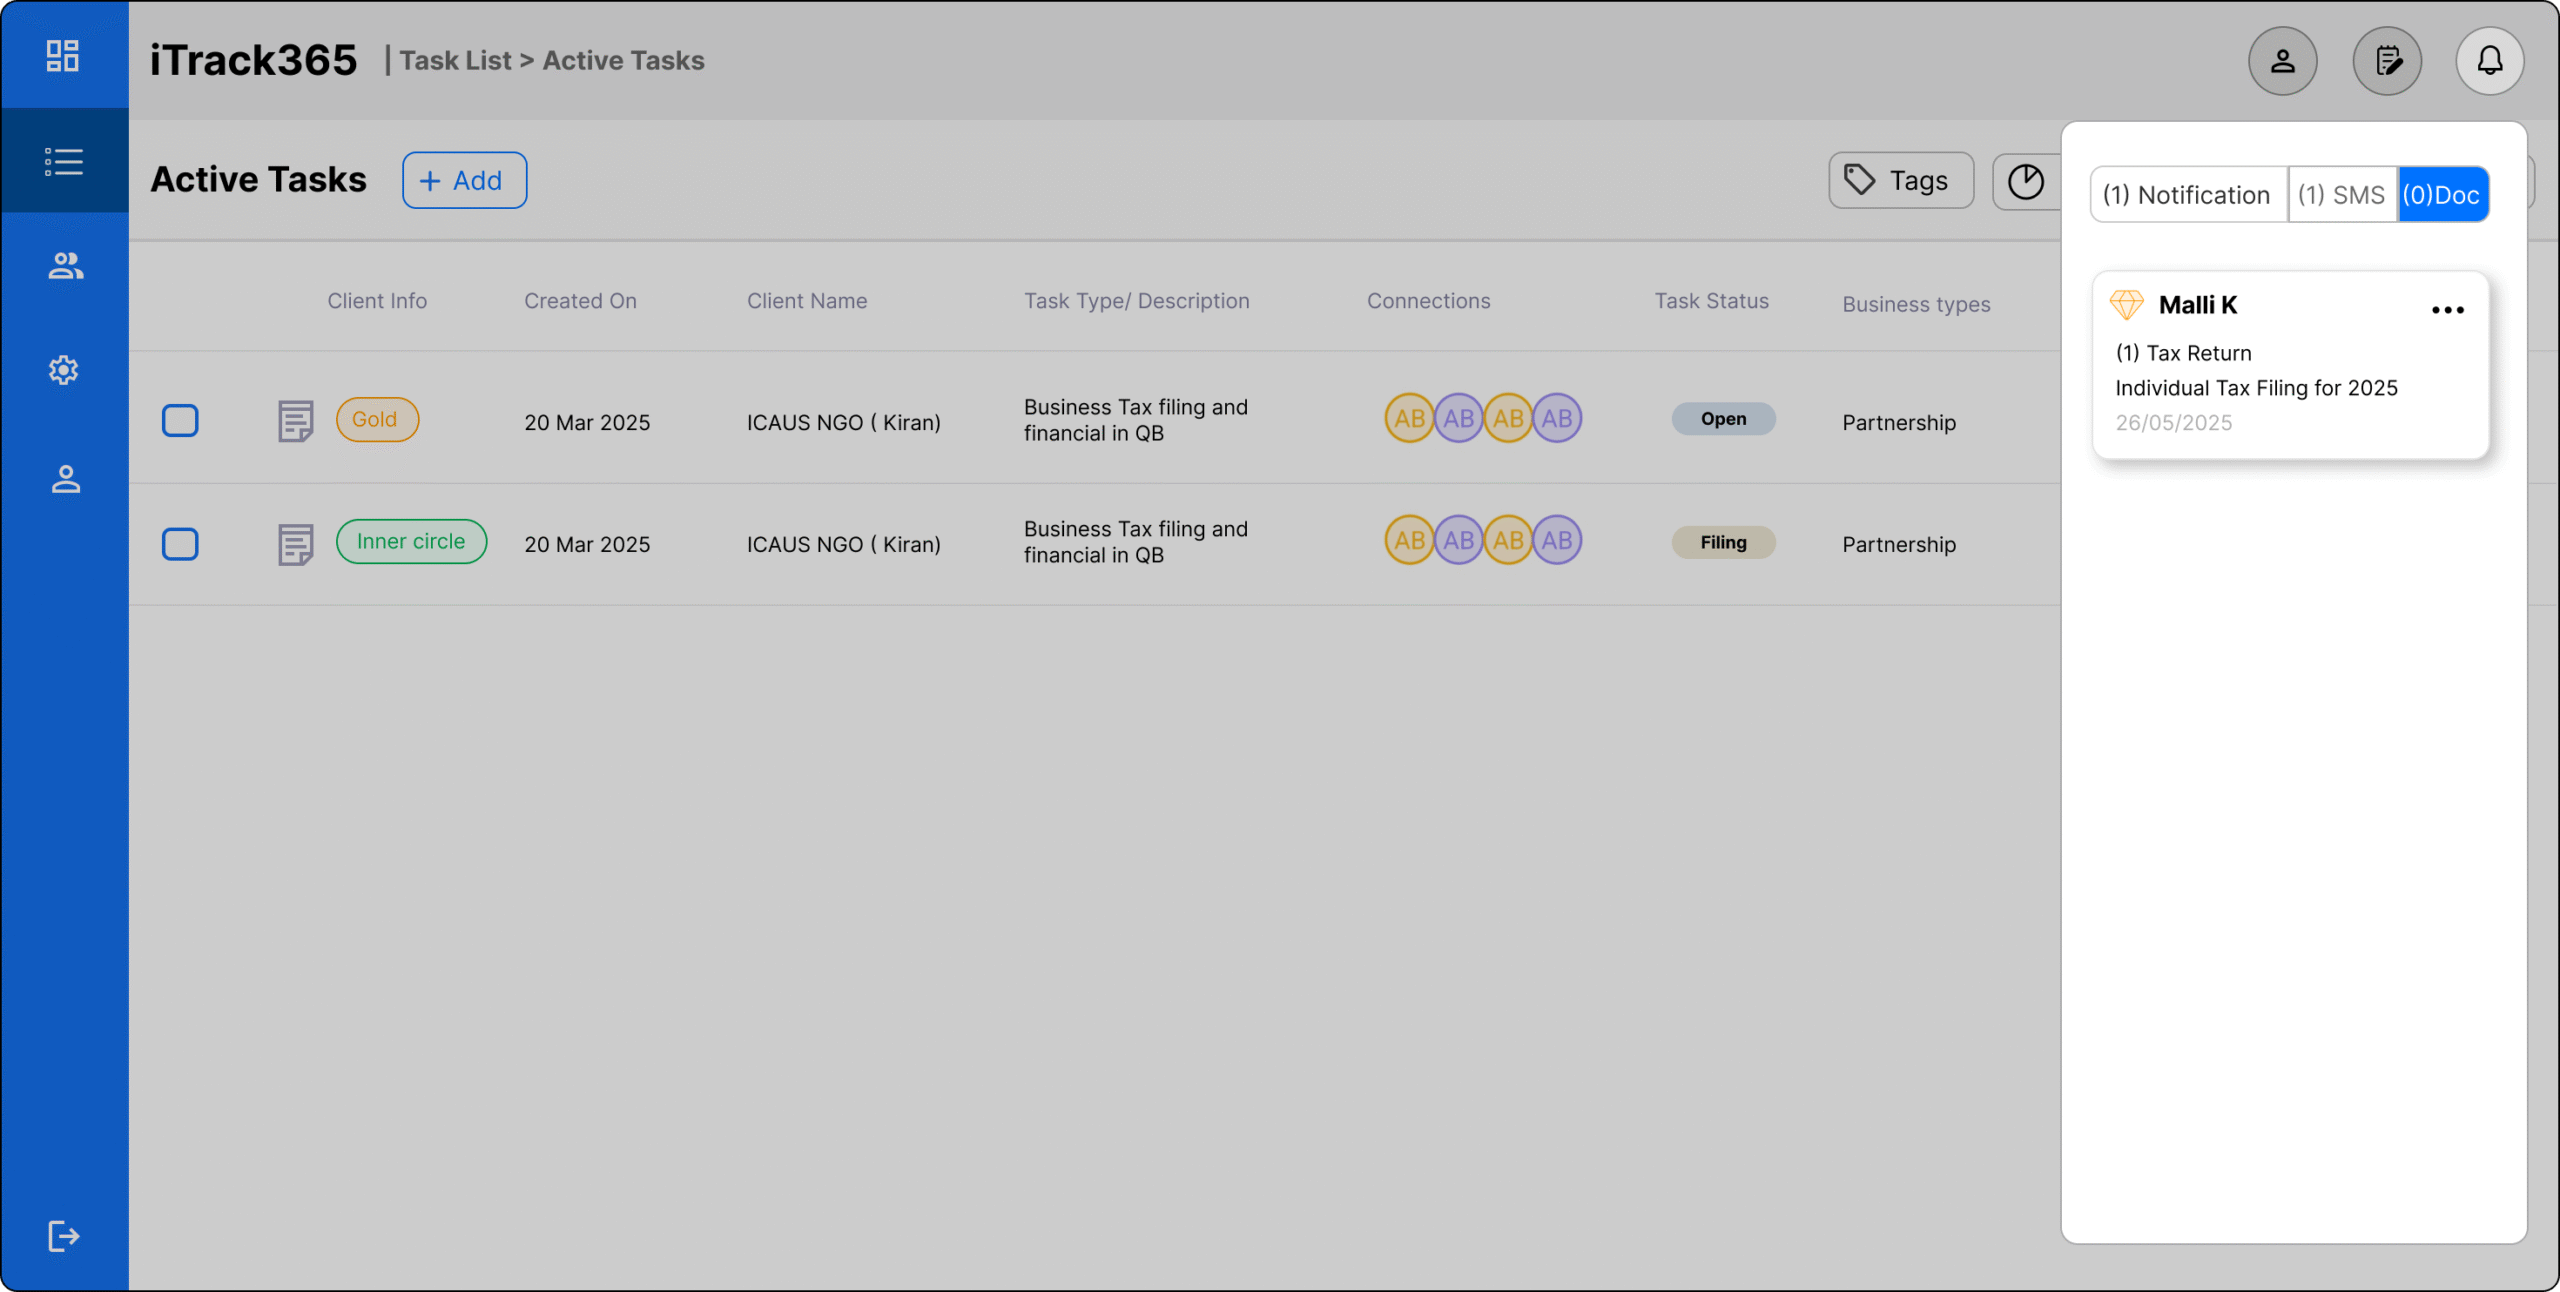Screen dimensions: 2560x1292
Task: Open the note icon on the Gold row
Action: pyautogui.click(x=295, y=421)
